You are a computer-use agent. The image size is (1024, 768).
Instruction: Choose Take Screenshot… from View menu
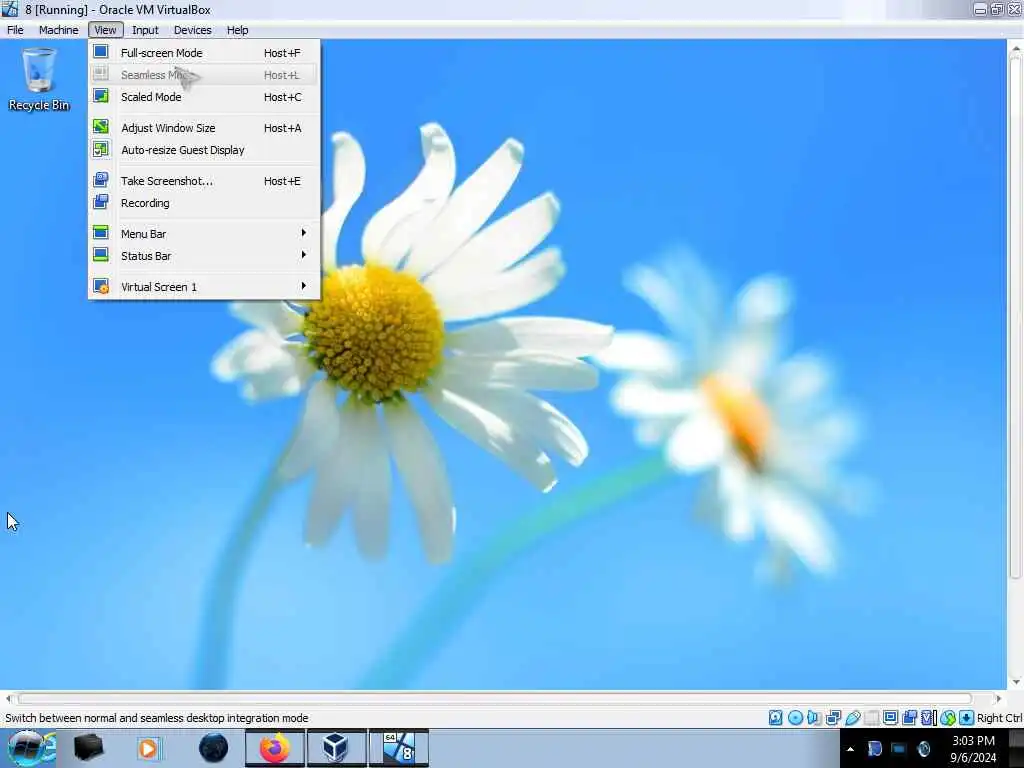click(x=204, y=181)
